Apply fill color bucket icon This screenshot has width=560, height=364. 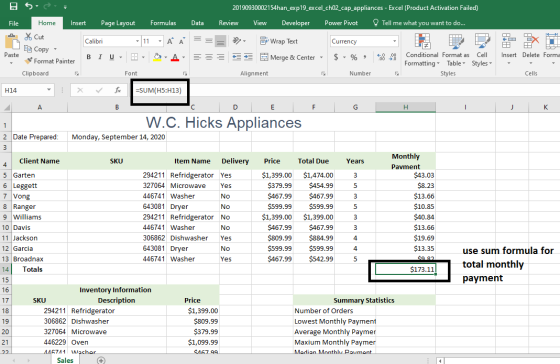point(157,57)
